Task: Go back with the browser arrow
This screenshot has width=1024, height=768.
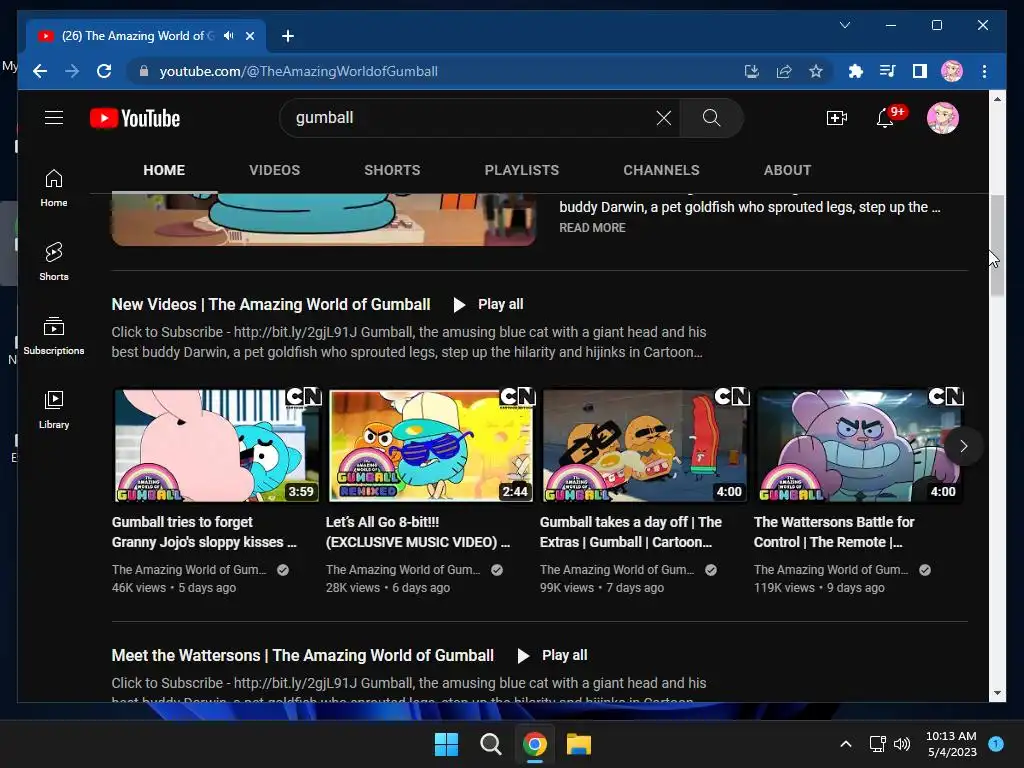Action: tap(40, 71)
